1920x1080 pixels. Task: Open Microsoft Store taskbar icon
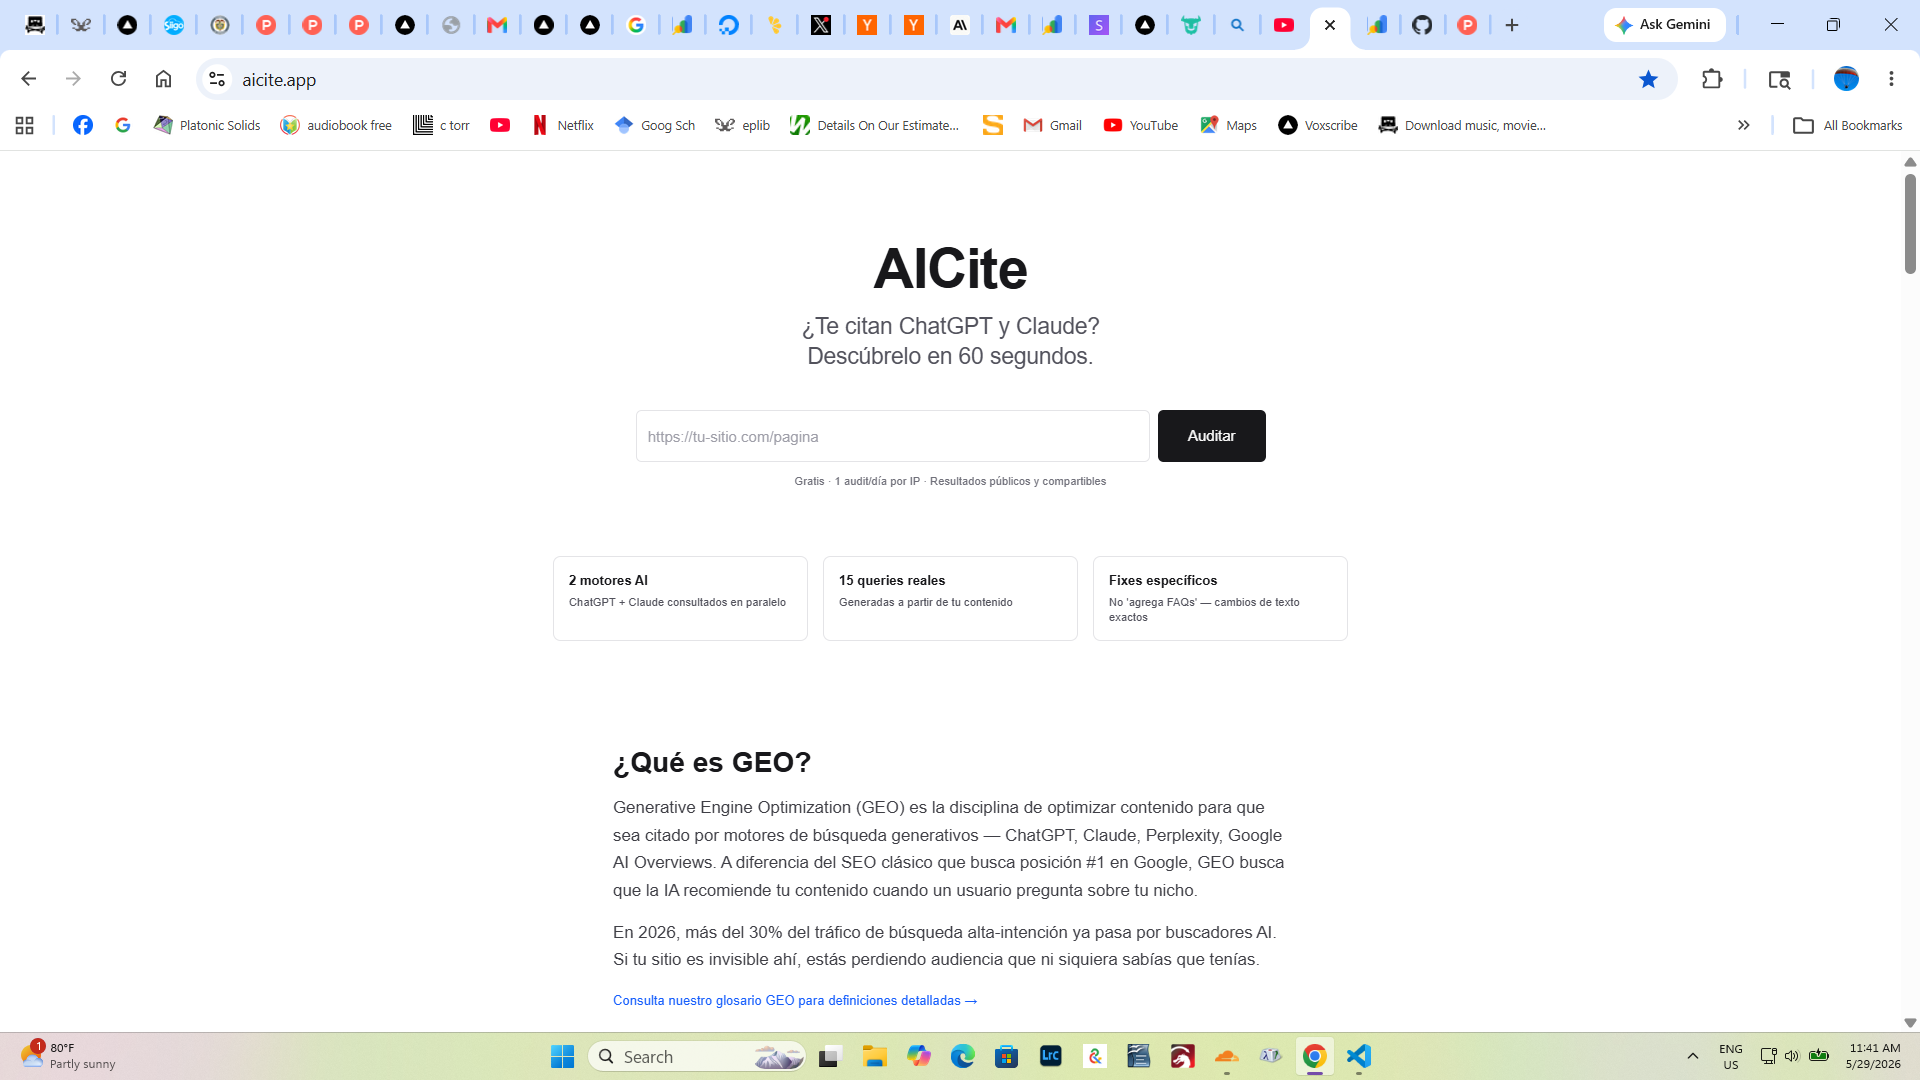1006,1056
